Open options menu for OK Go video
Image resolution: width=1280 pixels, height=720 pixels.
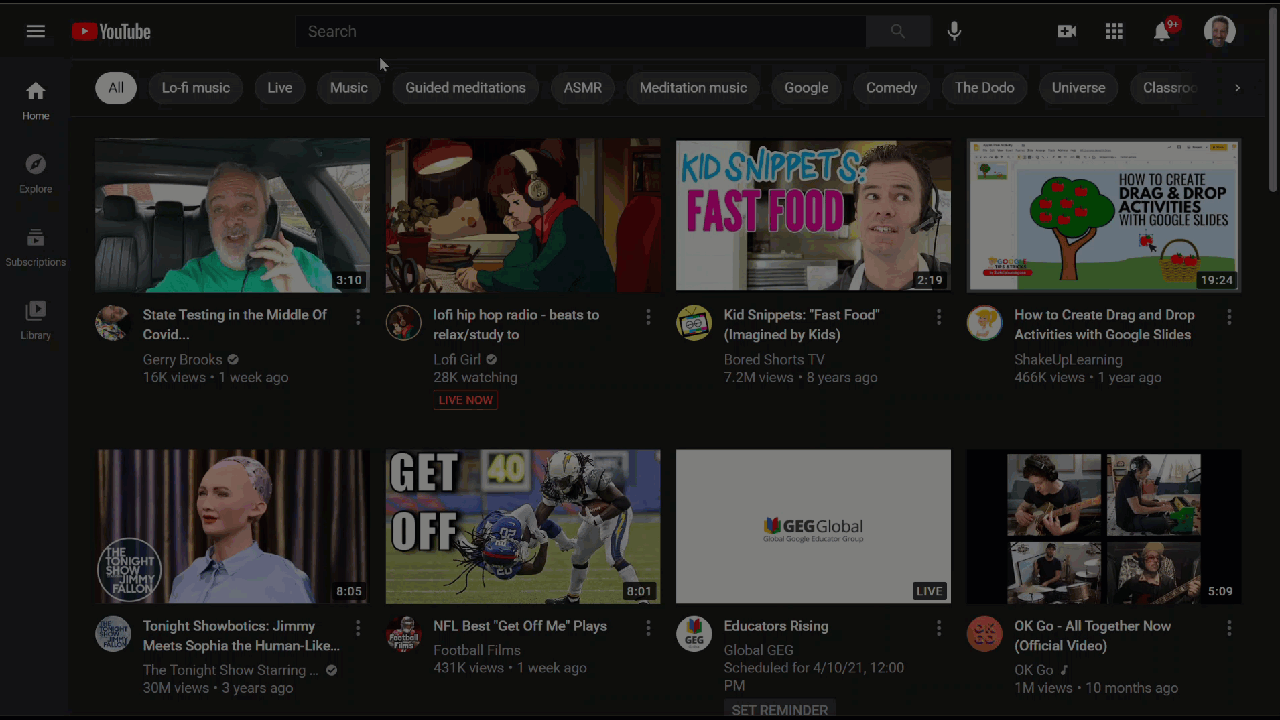tap(1229, 628)
